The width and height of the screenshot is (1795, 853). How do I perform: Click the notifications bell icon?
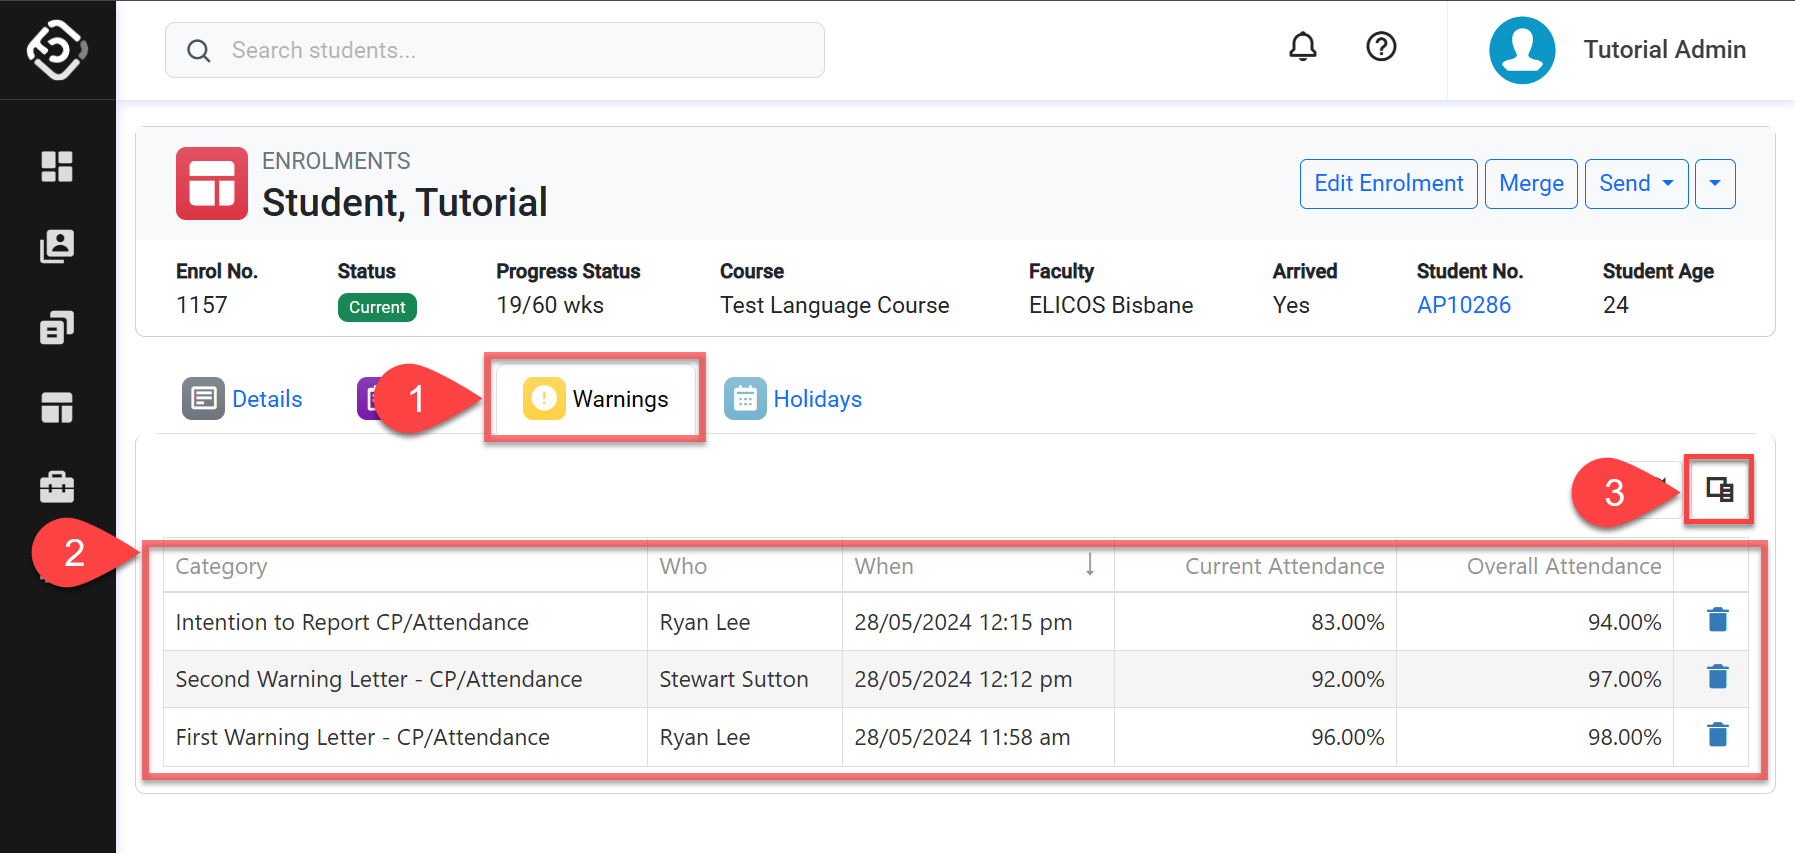(1302, 47)
